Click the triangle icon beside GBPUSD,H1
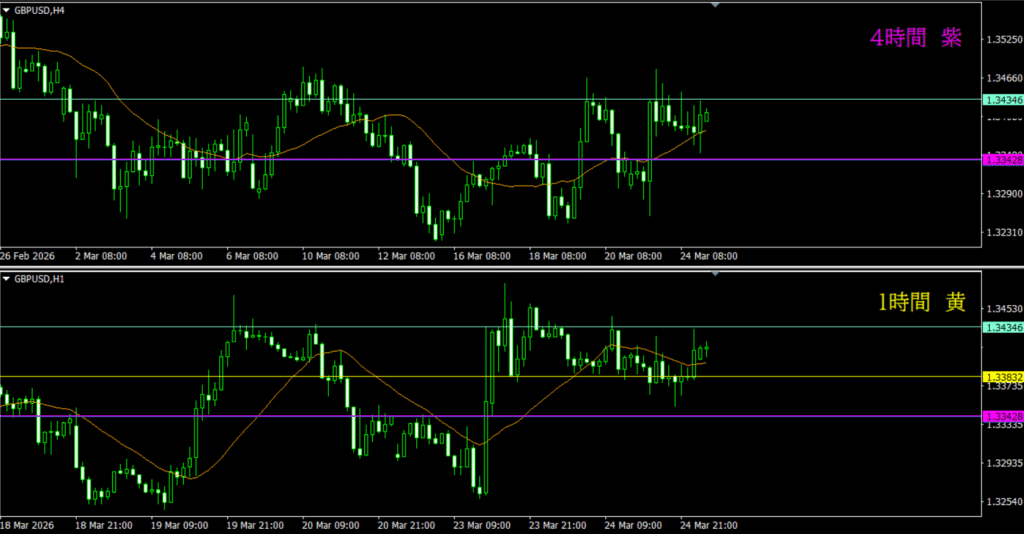The height and width of the screenshot is (534, 1024). point(7,279)
